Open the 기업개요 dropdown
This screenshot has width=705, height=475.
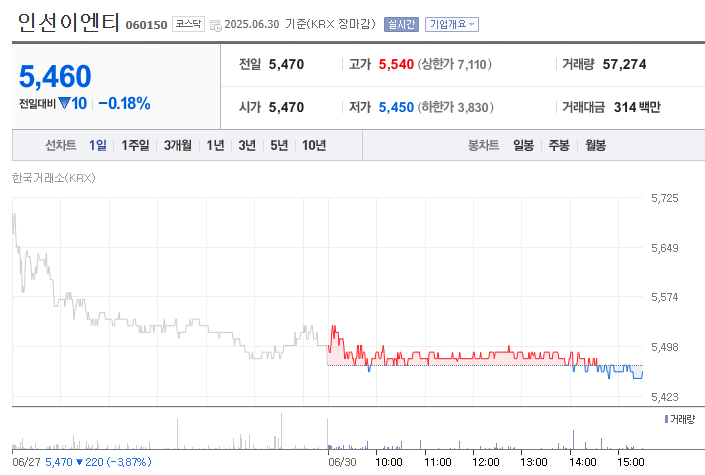(451, 24)
